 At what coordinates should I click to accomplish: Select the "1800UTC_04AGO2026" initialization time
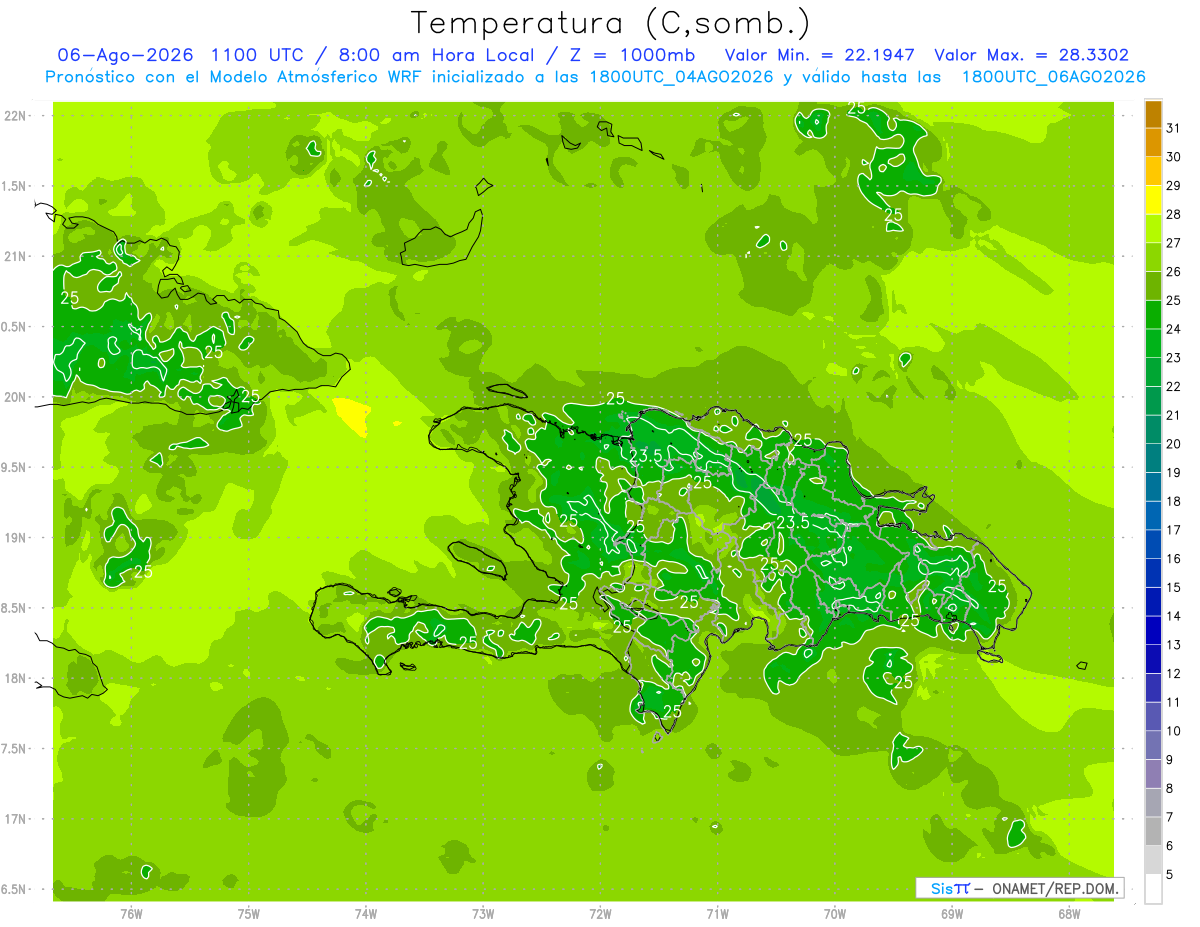(680, 77)
